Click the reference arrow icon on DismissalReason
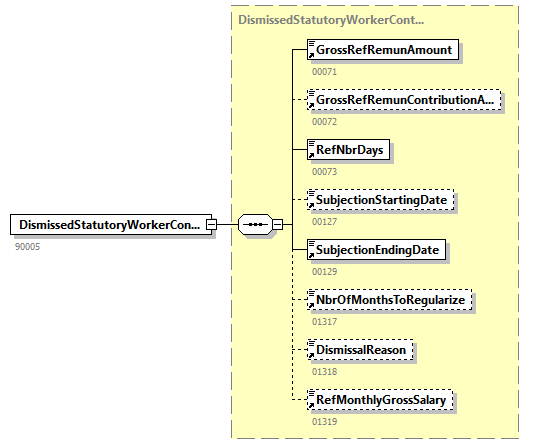533x444 pixels. (x=311, y=355)
